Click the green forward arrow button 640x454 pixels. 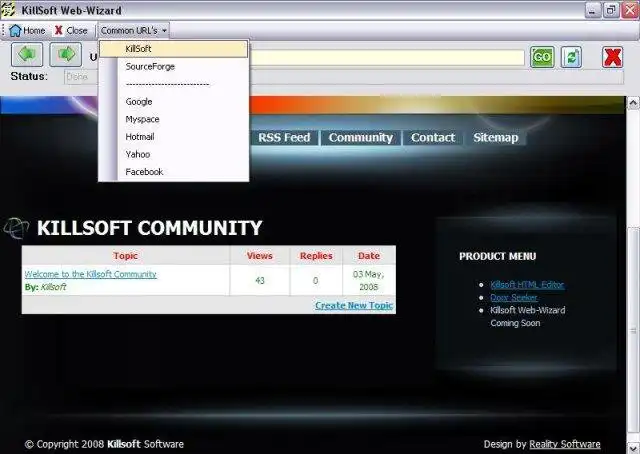(66, 54)
